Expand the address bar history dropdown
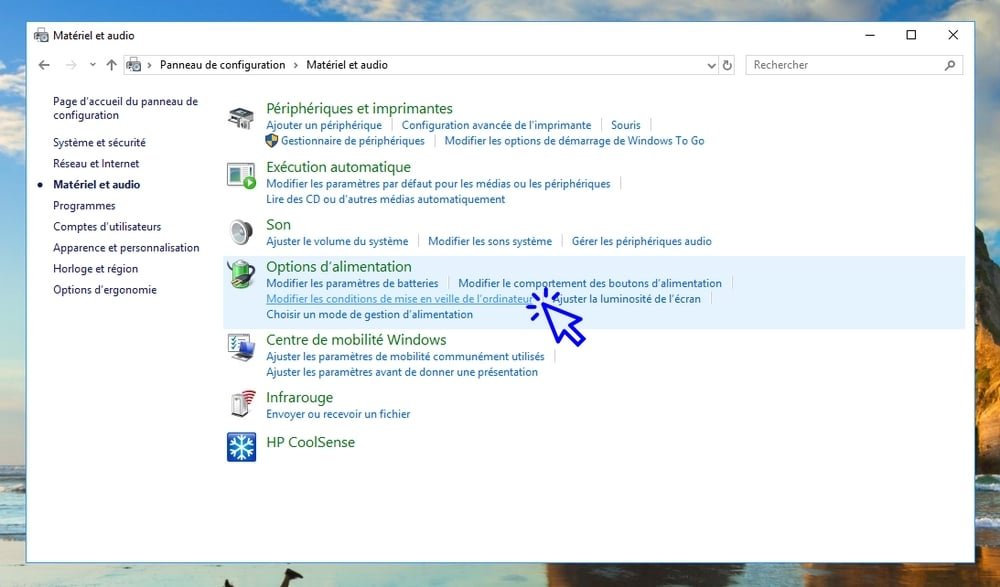Screen dimensions: 1000x587 click(x=712, y=65)
